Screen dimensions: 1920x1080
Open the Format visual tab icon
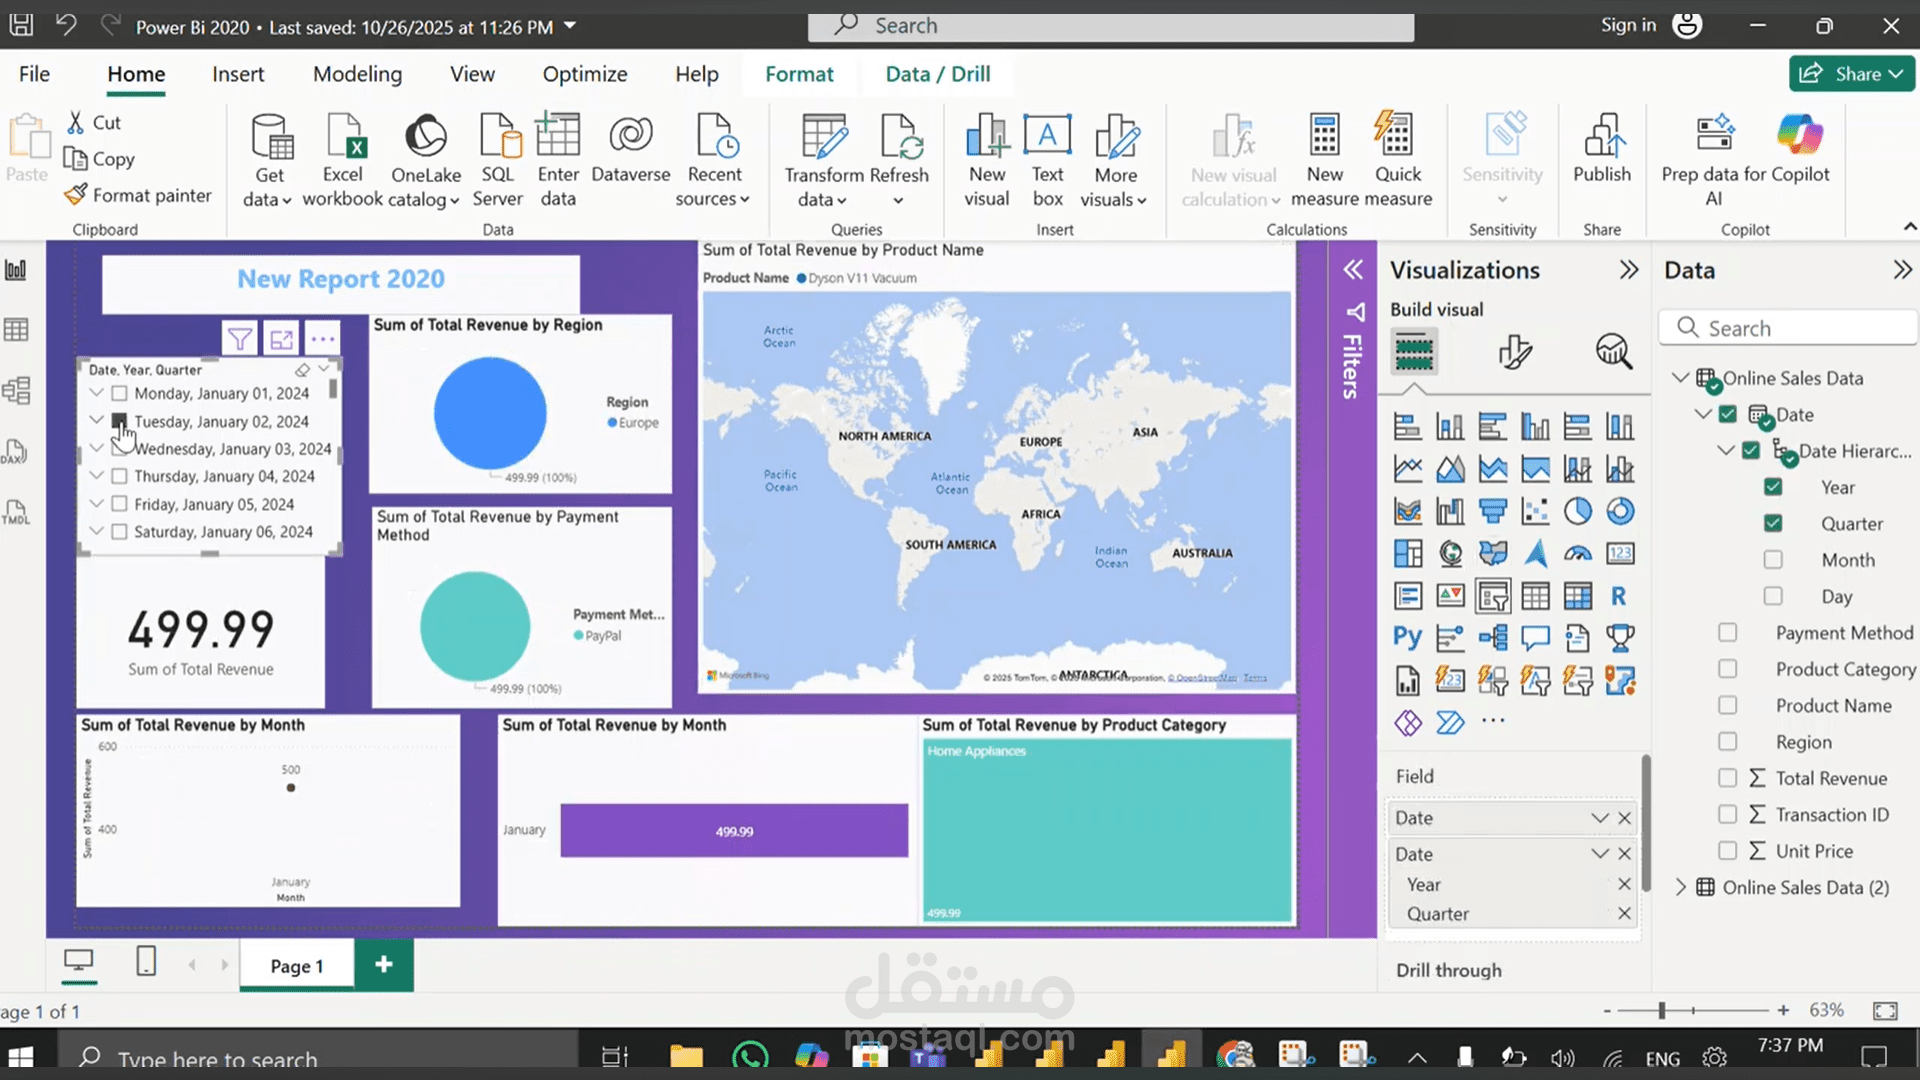(1514, 352)
